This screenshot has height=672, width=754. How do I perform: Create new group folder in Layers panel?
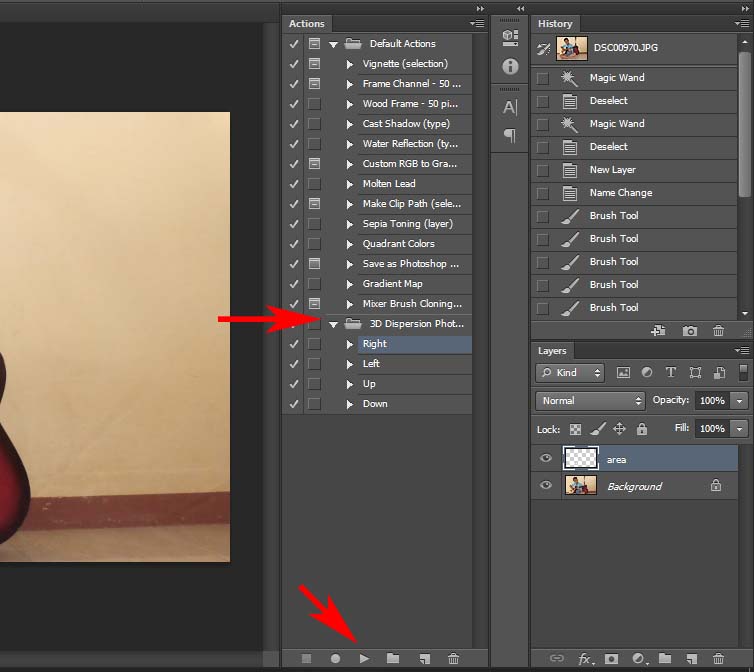pyautogui.click(x=665, y=658)
